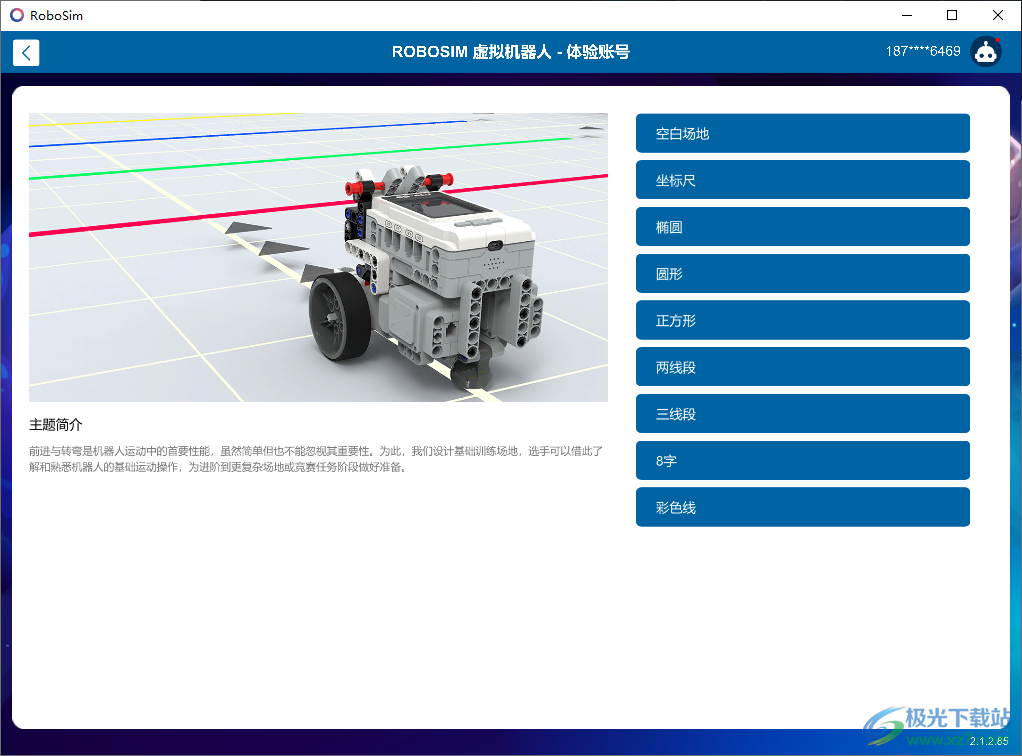Pick the 8字 field
Image resolution: width=1022 pixels, height=756 pixels.
pyautogui.click(x=802, y=461)
